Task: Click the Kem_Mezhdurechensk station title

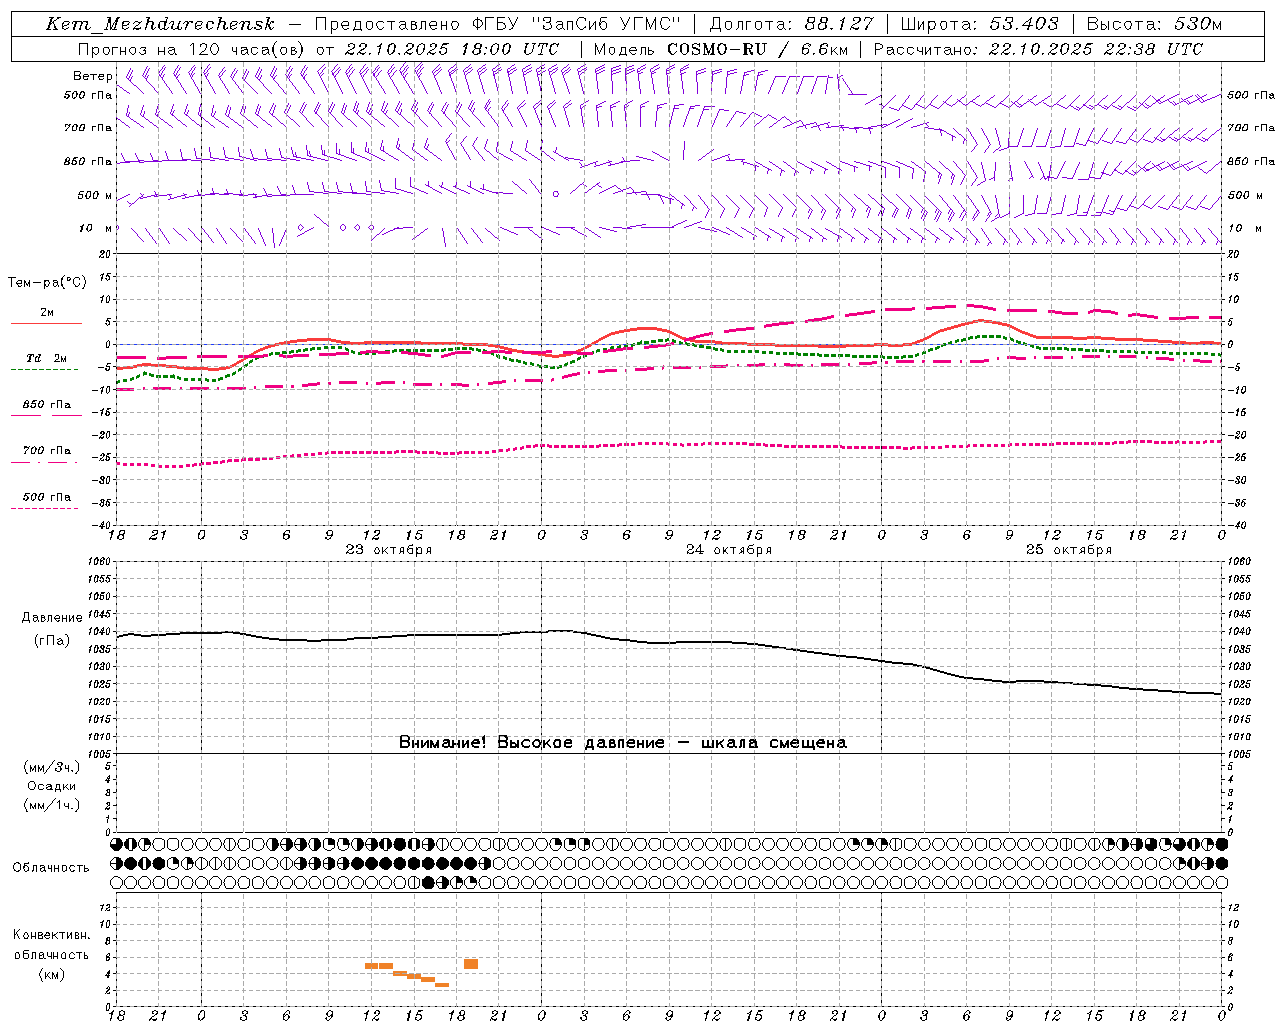Action: (x=160, y=24)
